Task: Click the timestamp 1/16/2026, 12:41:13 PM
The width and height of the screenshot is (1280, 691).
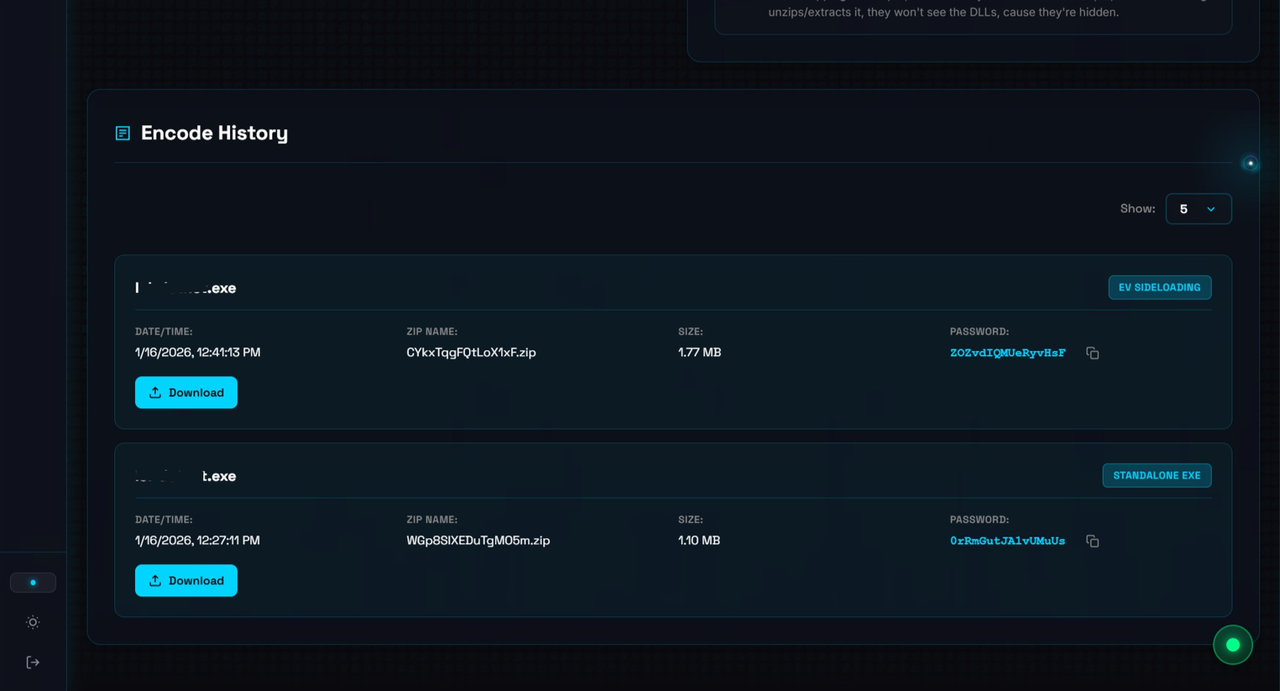Action: point(198,352)
